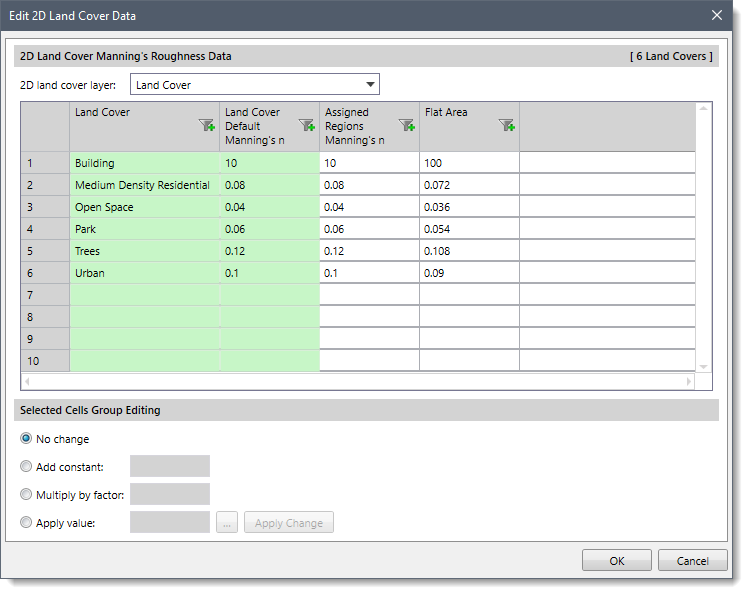Click the table's vertical scrollbar down arrow
The image size is (748, 594).
[703, 367]
